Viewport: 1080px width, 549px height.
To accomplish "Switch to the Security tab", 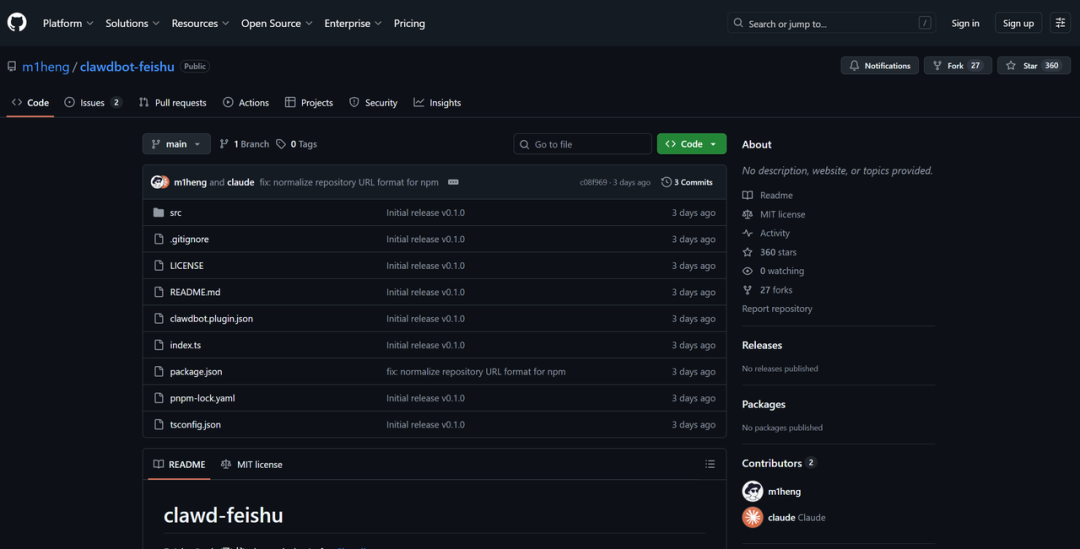I will click(373, 103).
